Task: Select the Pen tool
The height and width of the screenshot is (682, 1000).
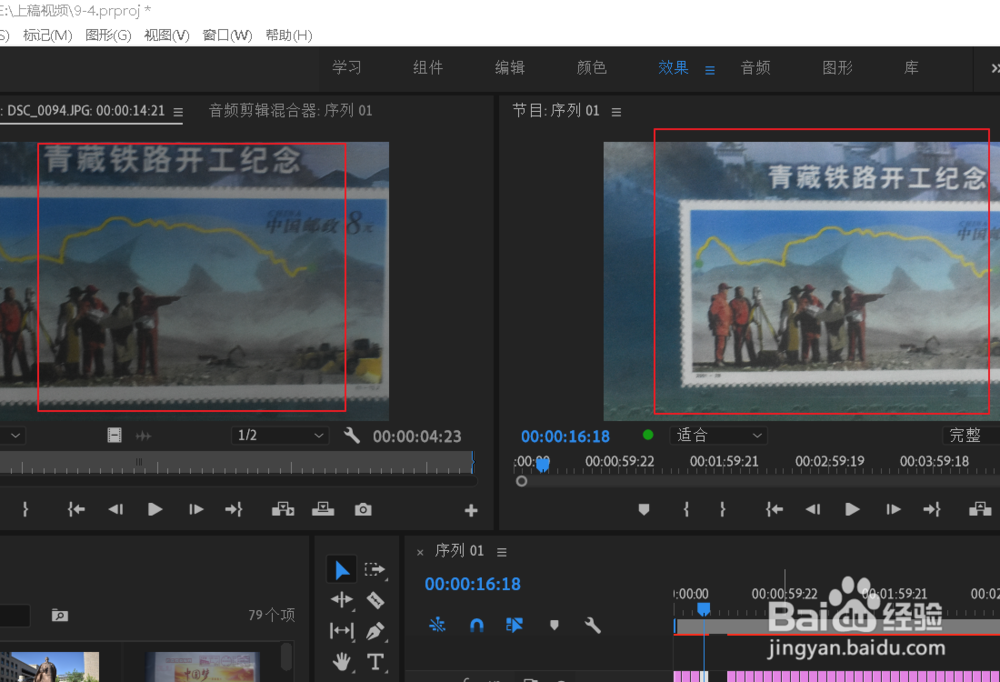Action: tap(375, 631)
